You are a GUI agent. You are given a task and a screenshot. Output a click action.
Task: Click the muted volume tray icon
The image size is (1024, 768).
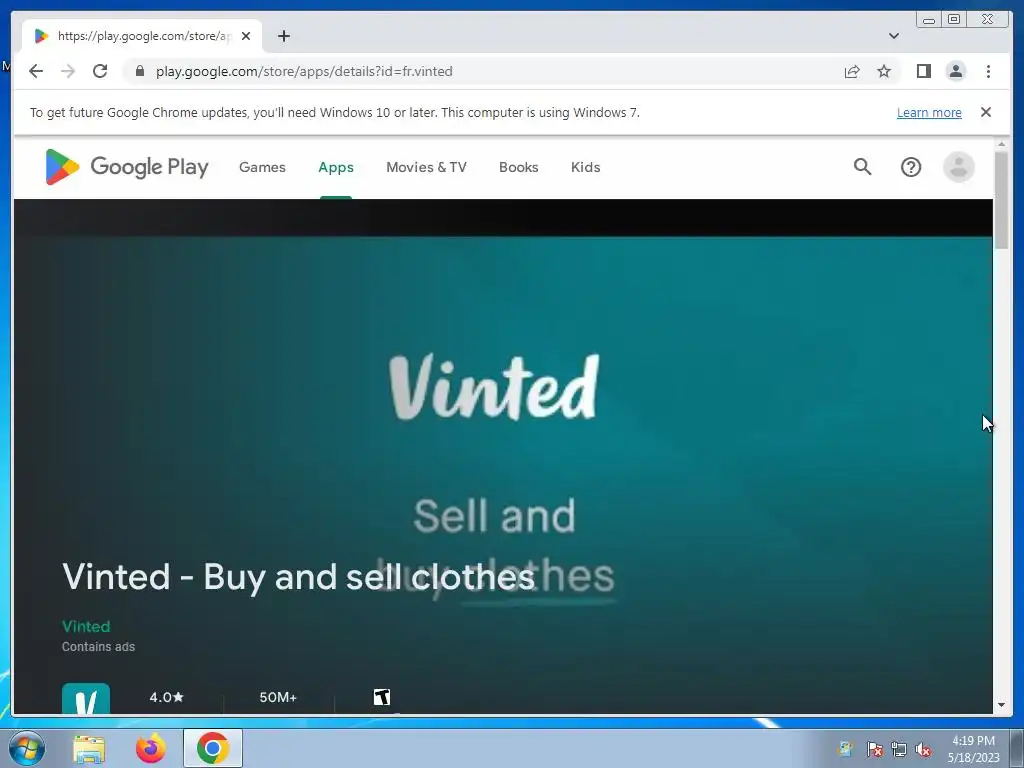(x=923, y=750)
